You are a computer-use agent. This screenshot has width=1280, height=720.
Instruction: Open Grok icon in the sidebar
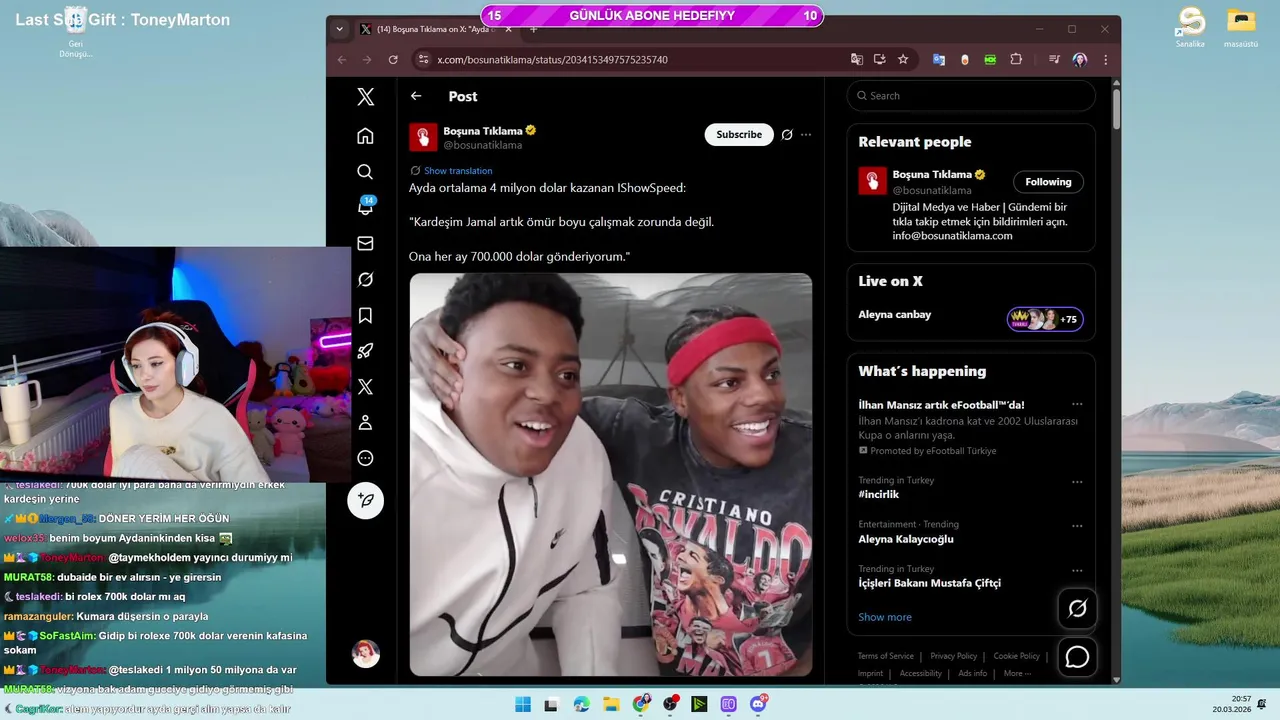coord(366,279)
